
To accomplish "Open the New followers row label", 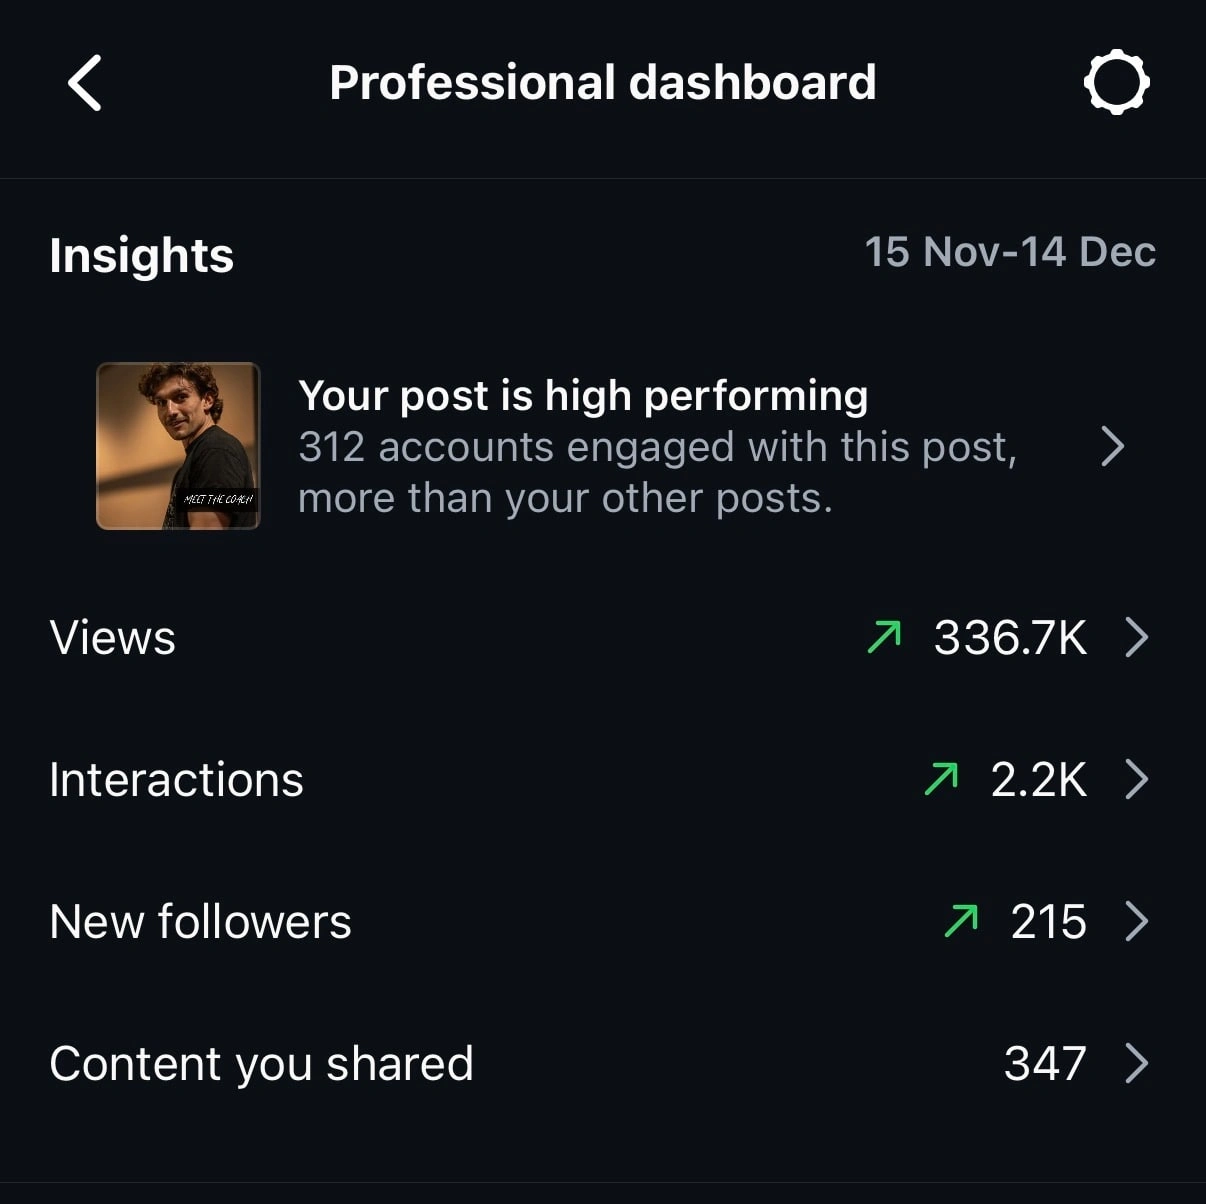I will click(x=200, y=922).
